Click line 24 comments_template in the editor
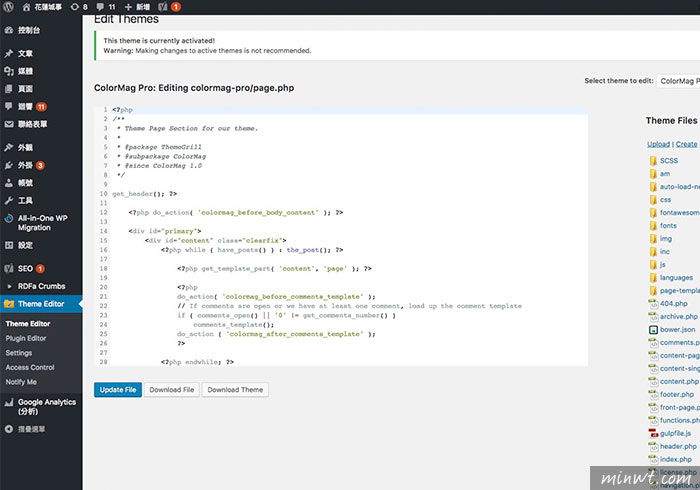 [x=233, y=325]
